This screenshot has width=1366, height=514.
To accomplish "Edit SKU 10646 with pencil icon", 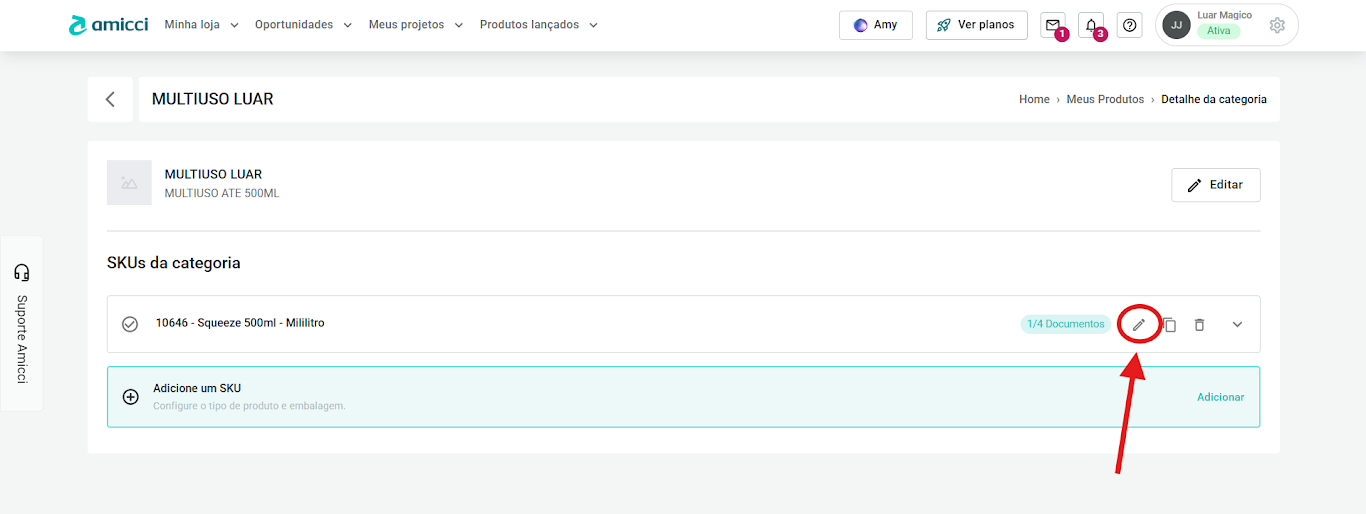I will click(x=1138, y=324).
